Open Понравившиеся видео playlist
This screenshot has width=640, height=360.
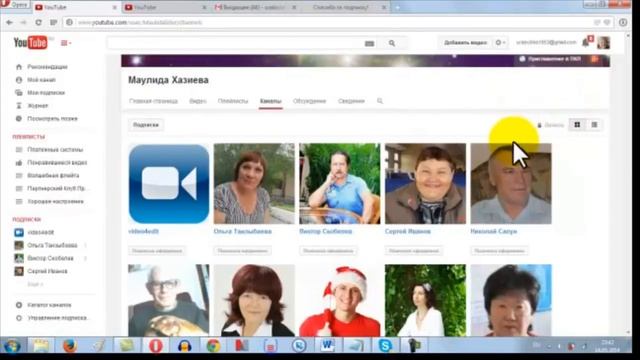coord(57,163)
